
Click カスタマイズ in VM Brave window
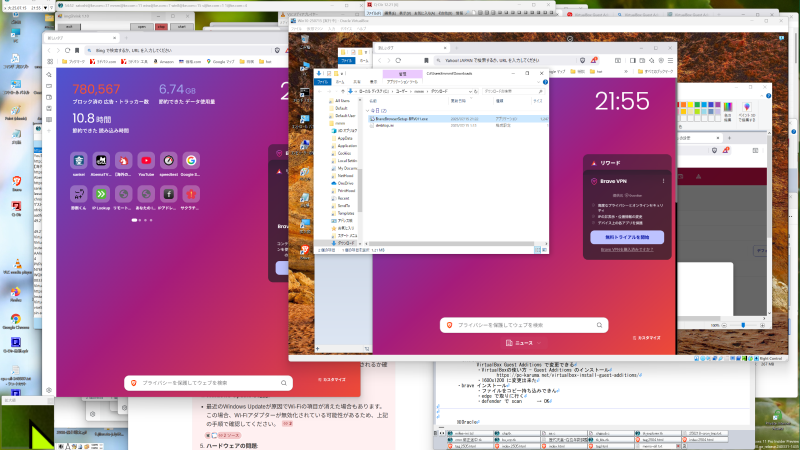pos(646,338)
